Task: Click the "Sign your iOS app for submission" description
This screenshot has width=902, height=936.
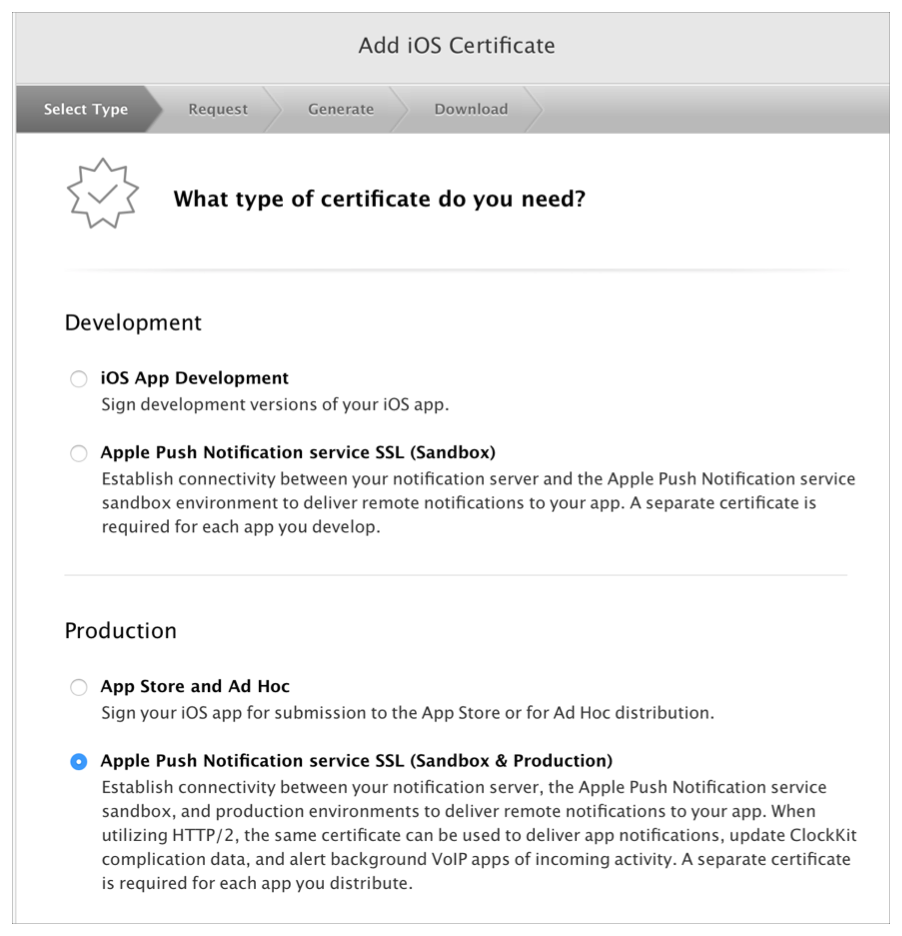Action: click(x=407, y=713)
